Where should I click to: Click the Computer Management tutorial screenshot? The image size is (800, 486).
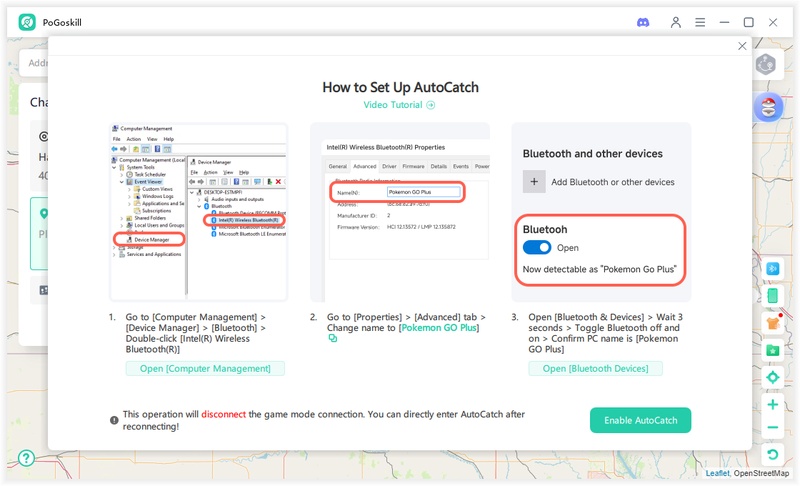click(198, 212)
